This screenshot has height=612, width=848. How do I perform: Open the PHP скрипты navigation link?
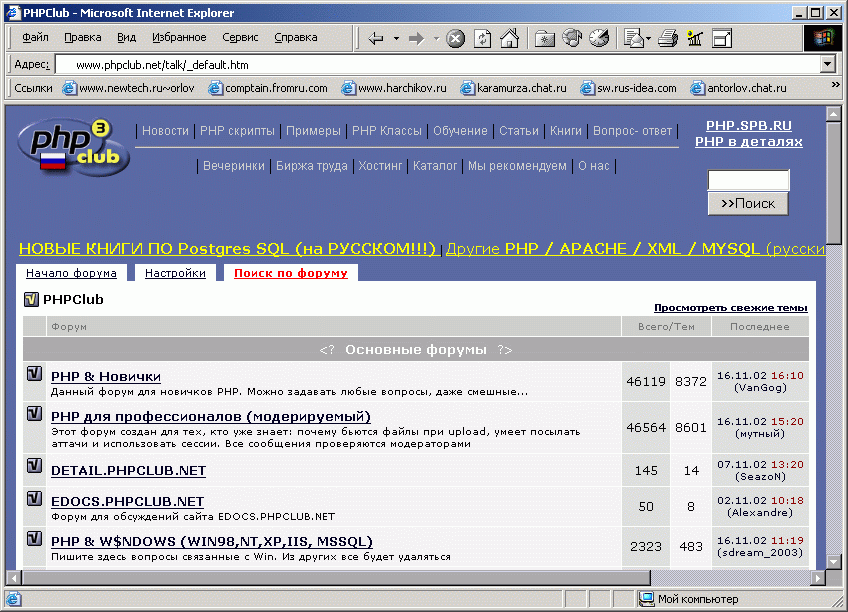pos(237,131)
